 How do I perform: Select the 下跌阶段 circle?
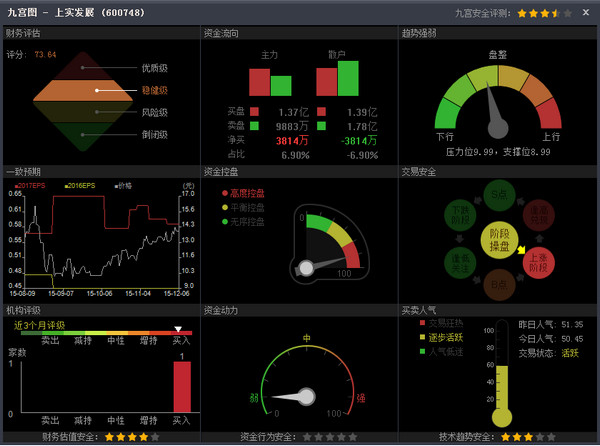pyautogui.click(x=459, y=213)
